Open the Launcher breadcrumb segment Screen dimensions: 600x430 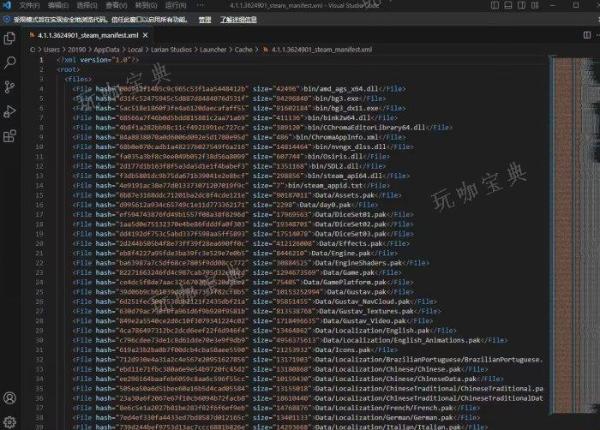(x=213, y=50)
